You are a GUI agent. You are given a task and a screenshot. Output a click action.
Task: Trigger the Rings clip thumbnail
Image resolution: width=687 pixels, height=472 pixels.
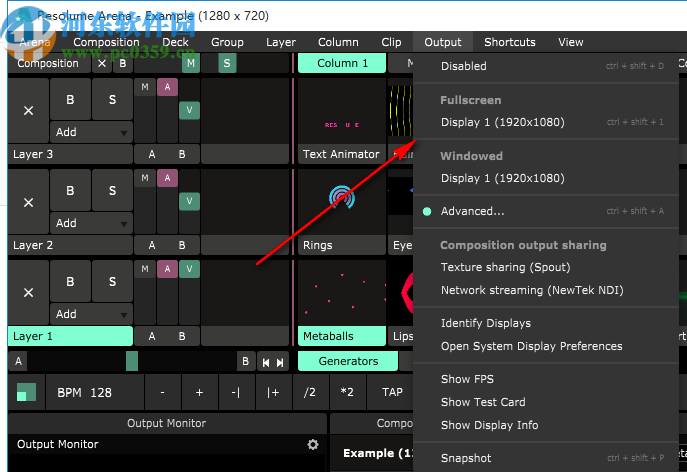coord(342,202)
